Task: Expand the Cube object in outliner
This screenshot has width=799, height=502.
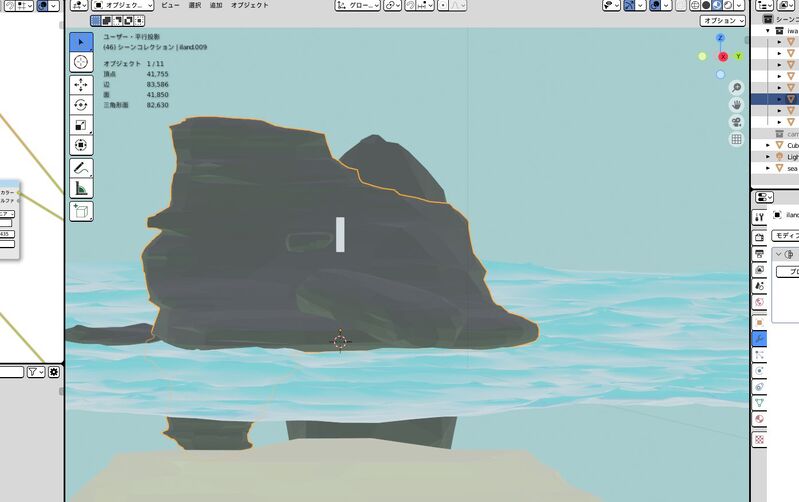Action: [768, 145]
